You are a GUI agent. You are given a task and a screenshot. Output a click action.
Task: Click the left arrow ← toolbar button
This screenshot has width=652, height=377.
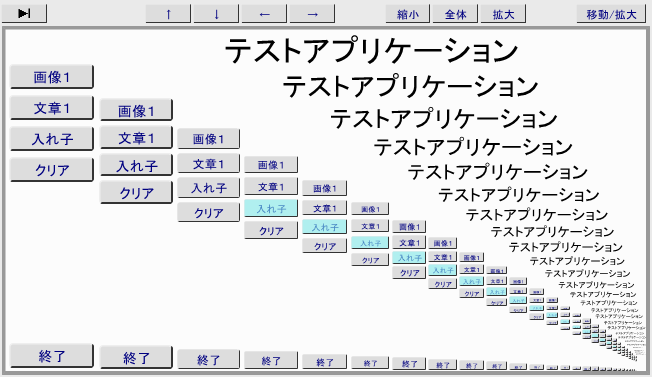pos(264,14)
